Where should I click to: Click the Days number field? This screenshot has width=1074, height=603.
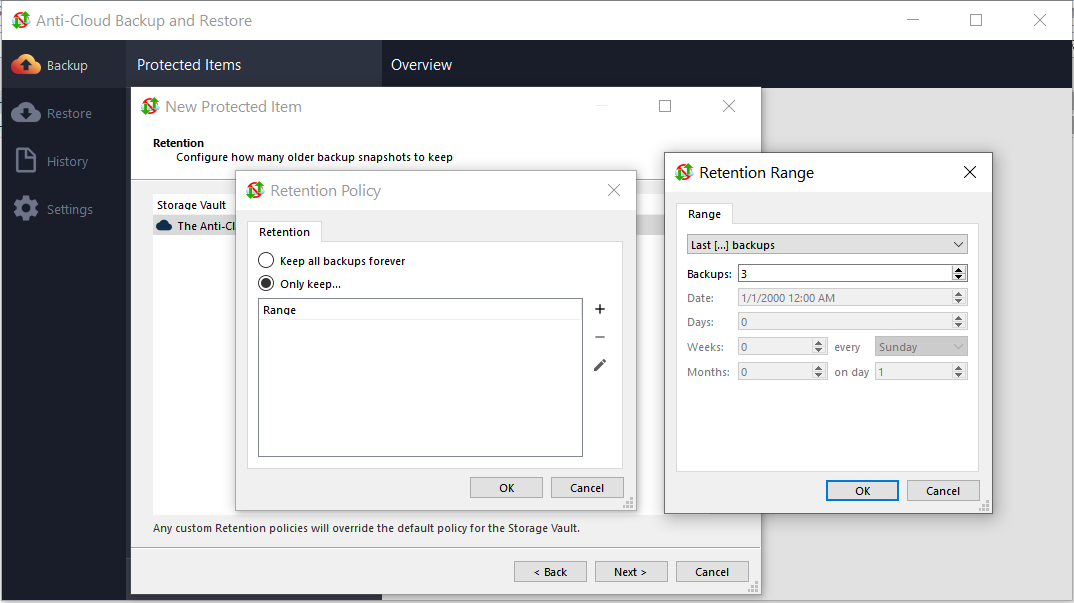point(845,322)
